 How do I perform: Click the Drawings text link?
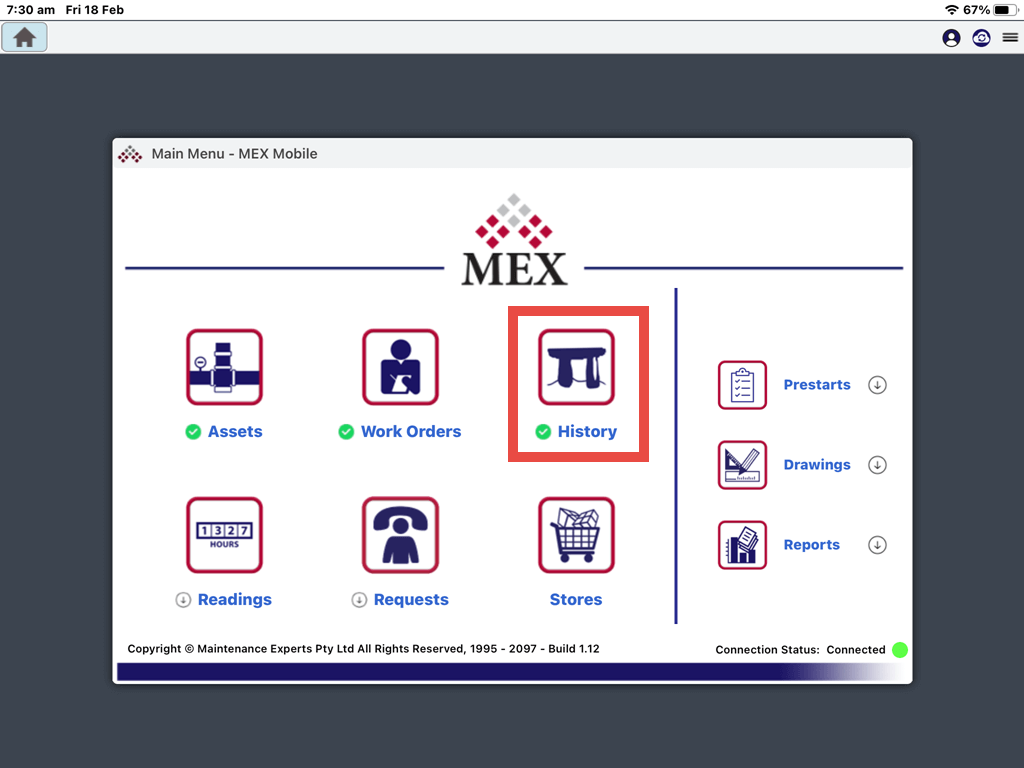(817, 465)
